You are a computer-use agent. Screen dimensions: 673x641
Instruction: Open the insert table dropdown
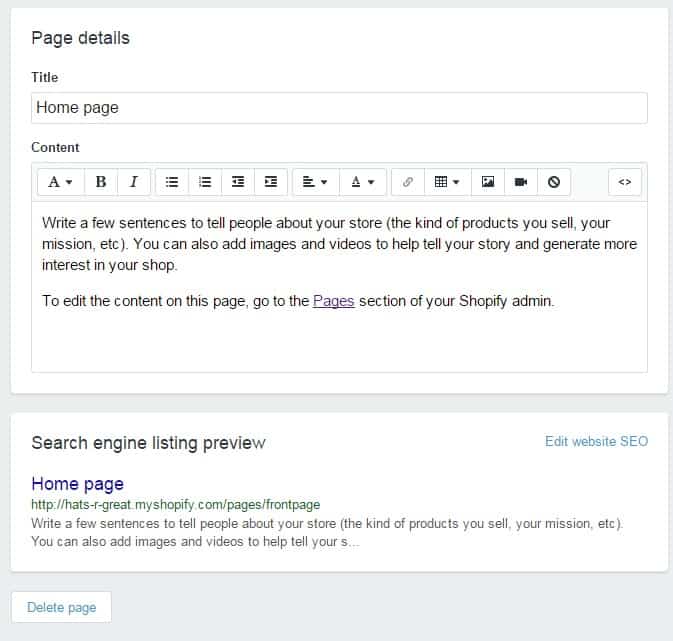coord(447,182)
